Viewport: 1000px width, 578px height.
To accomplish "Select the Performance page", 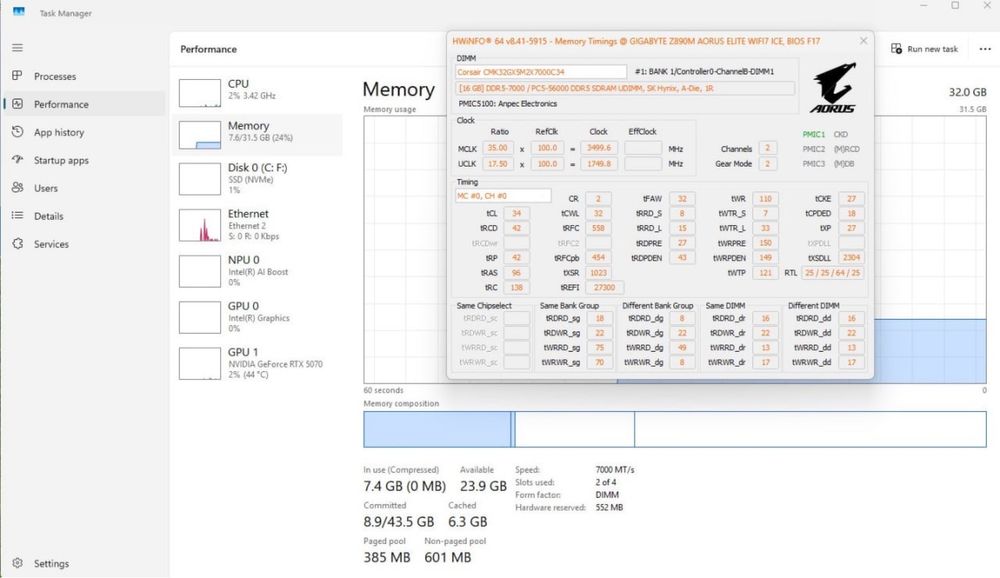I will (84, 104).
